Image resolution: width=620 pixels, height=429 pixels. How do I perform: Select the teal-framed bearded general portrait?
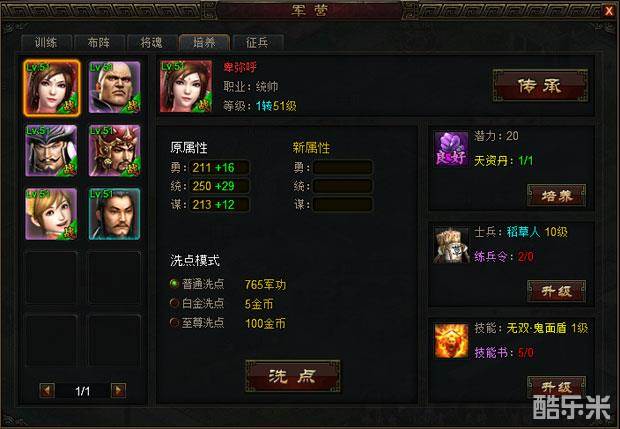point(114,214)
